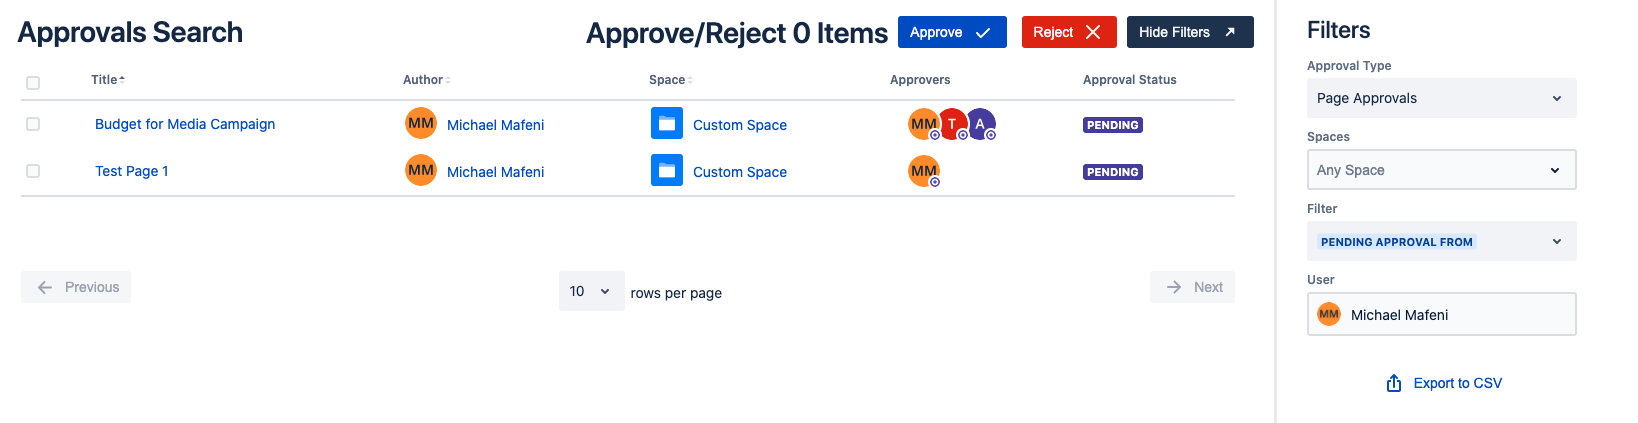Screen dimensions: 1638x423
Task: Toggle the select-all checkbox in table header
Action: click(x=33, y=83)
